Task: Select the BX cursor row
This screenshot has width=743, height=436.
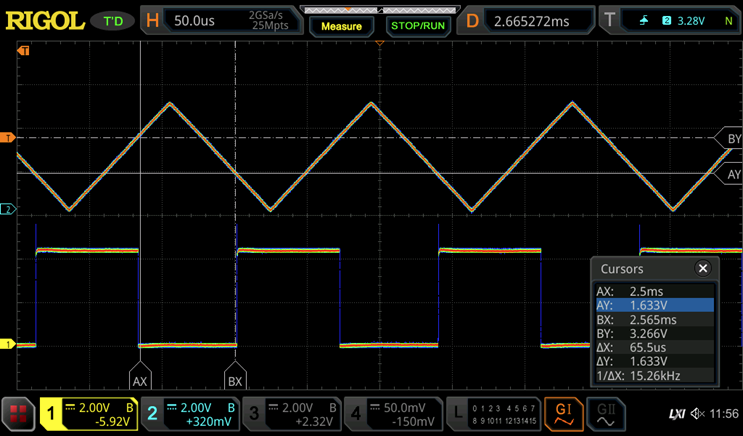Action: (654, 319)
